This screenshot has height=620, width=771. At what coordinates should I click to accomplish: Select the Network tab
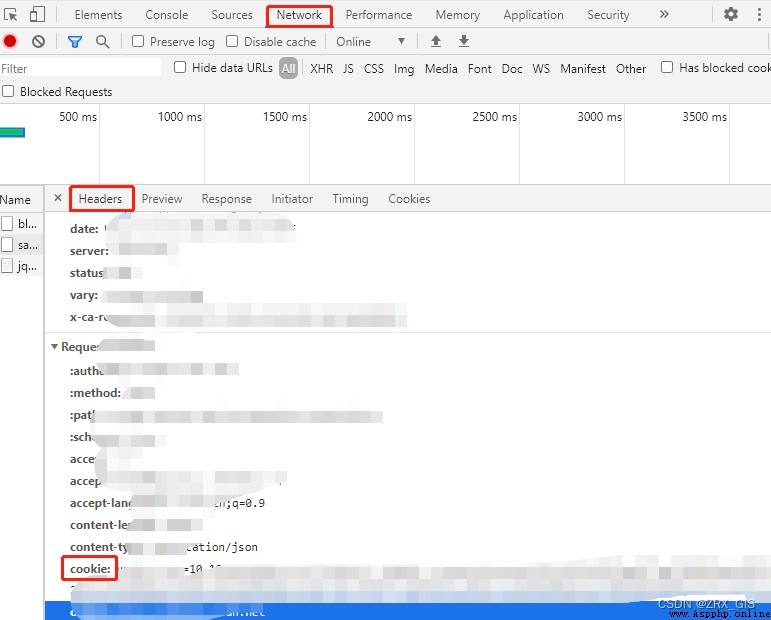299,15
